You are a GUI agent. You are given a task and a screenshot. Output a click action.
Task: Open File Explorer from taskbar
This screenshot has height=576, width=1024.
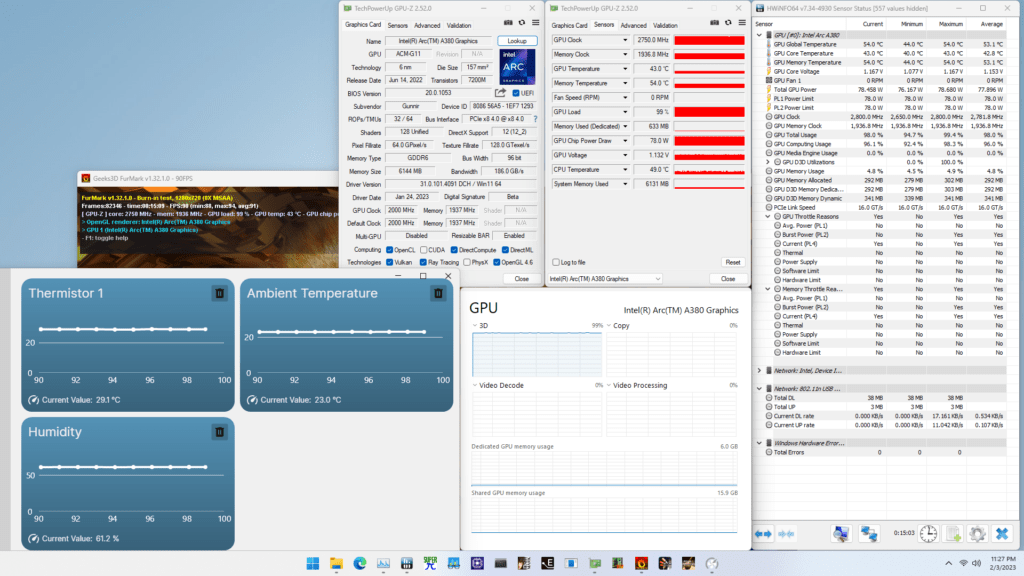[x=336, y=563]
